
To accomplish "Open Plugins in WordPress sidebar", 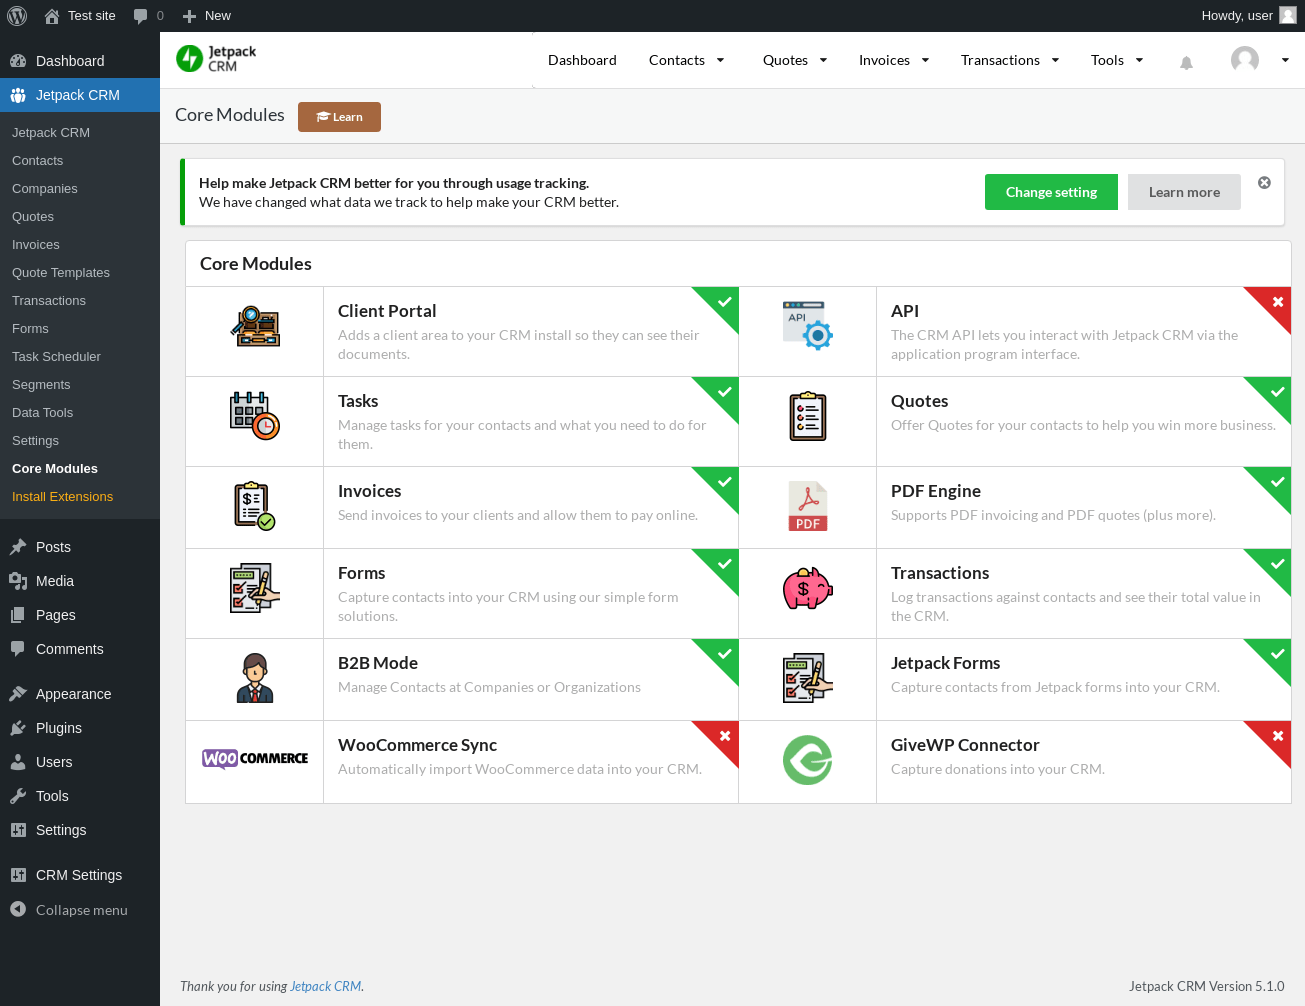I will point(80,728).
